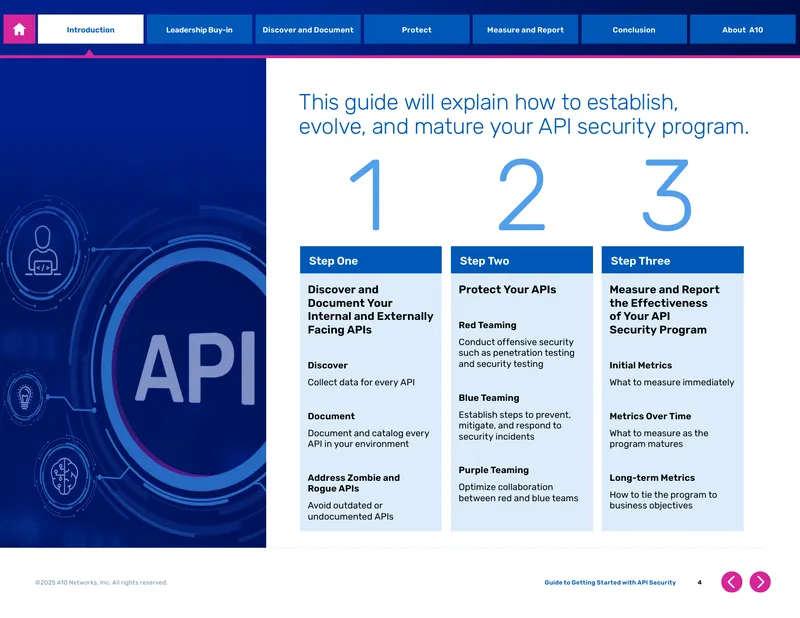Click the lightbulb icon graphic
Screen dimensions: 800x618
click(x=24, y=397)
